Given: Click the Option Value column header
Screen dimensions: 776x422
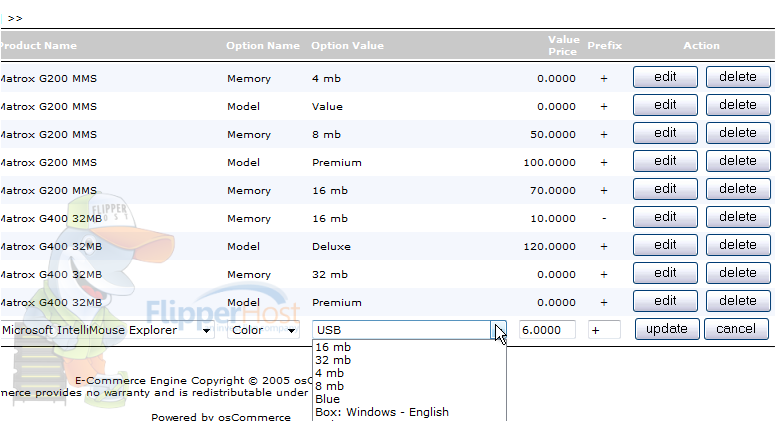Looking at the screenshot, I should [x=347, y=46].
